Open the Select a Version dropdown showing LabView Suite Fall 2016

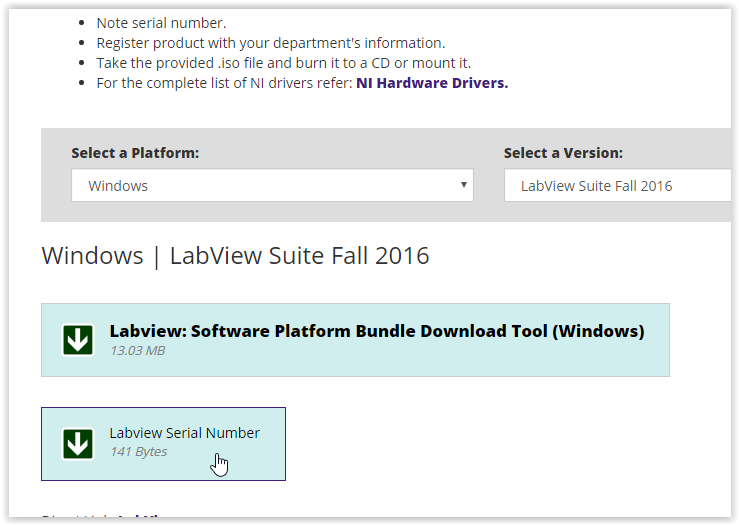tap(617, 186)
